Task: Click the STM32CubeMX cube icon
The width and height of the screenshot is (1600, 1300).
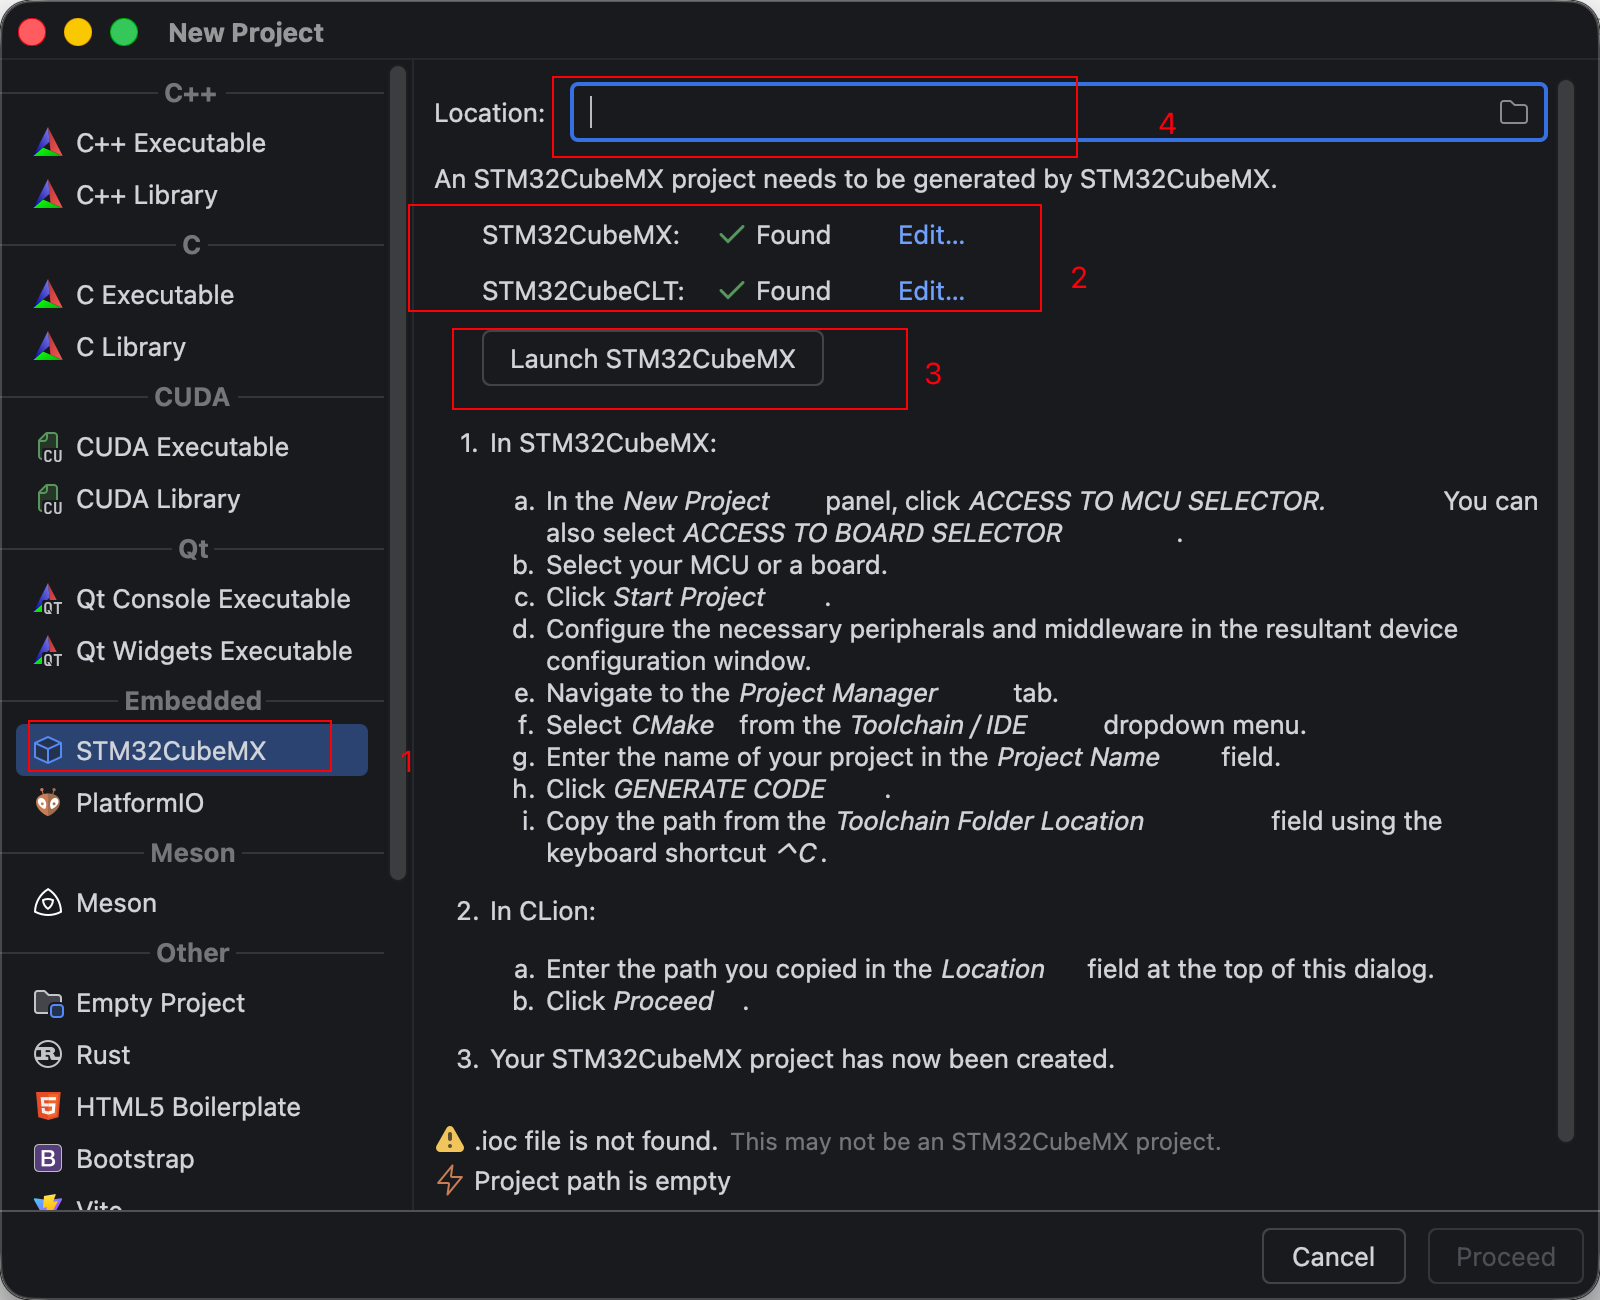Action: coord(48,751)
